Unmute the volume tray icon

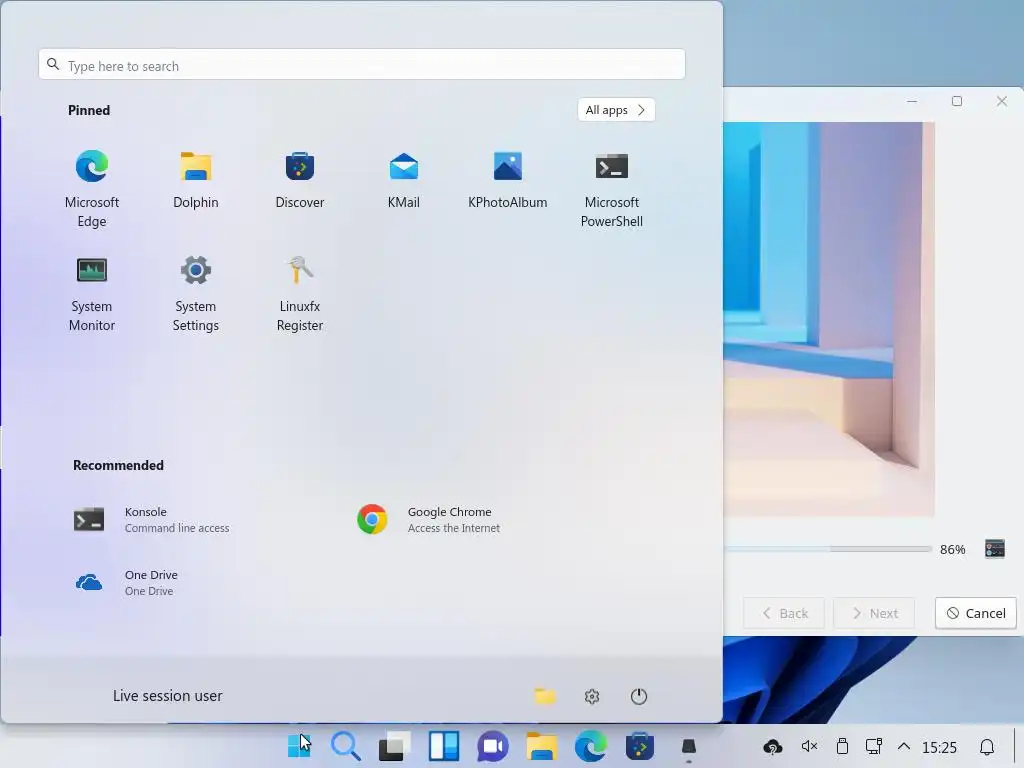pyautogui.click(x=809, y=746)
